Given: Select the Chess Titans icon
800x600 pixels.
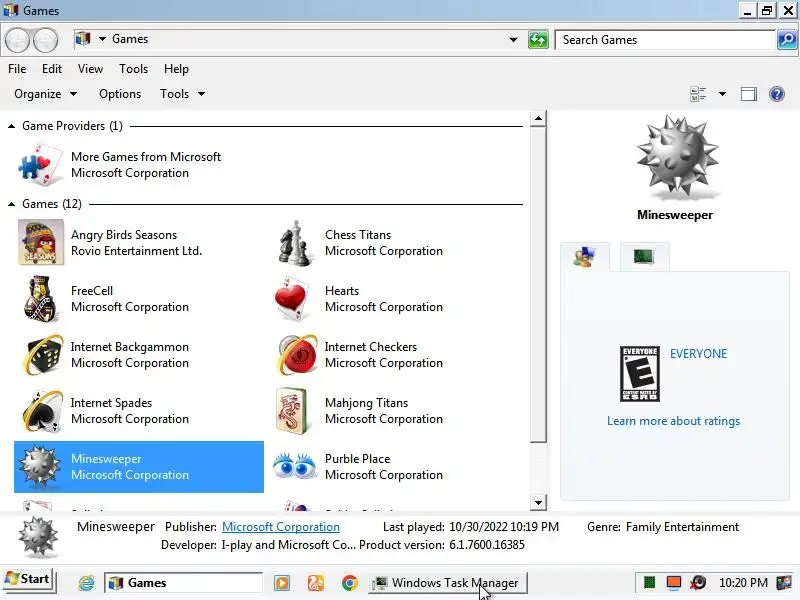Looking at the screenshot, I should tap(295, 243).
